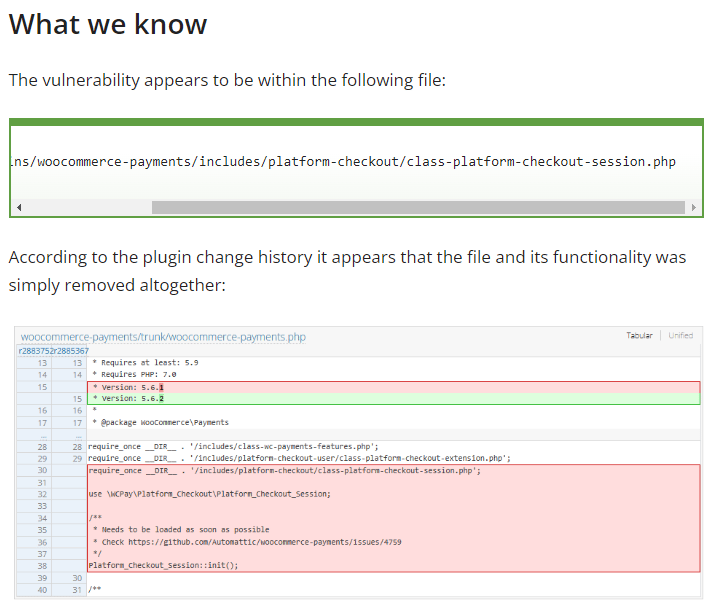Viewport: 718px width, 611px height.
Task: Click old line number 30 in diff gutter
Action: (x=42, y=470)
